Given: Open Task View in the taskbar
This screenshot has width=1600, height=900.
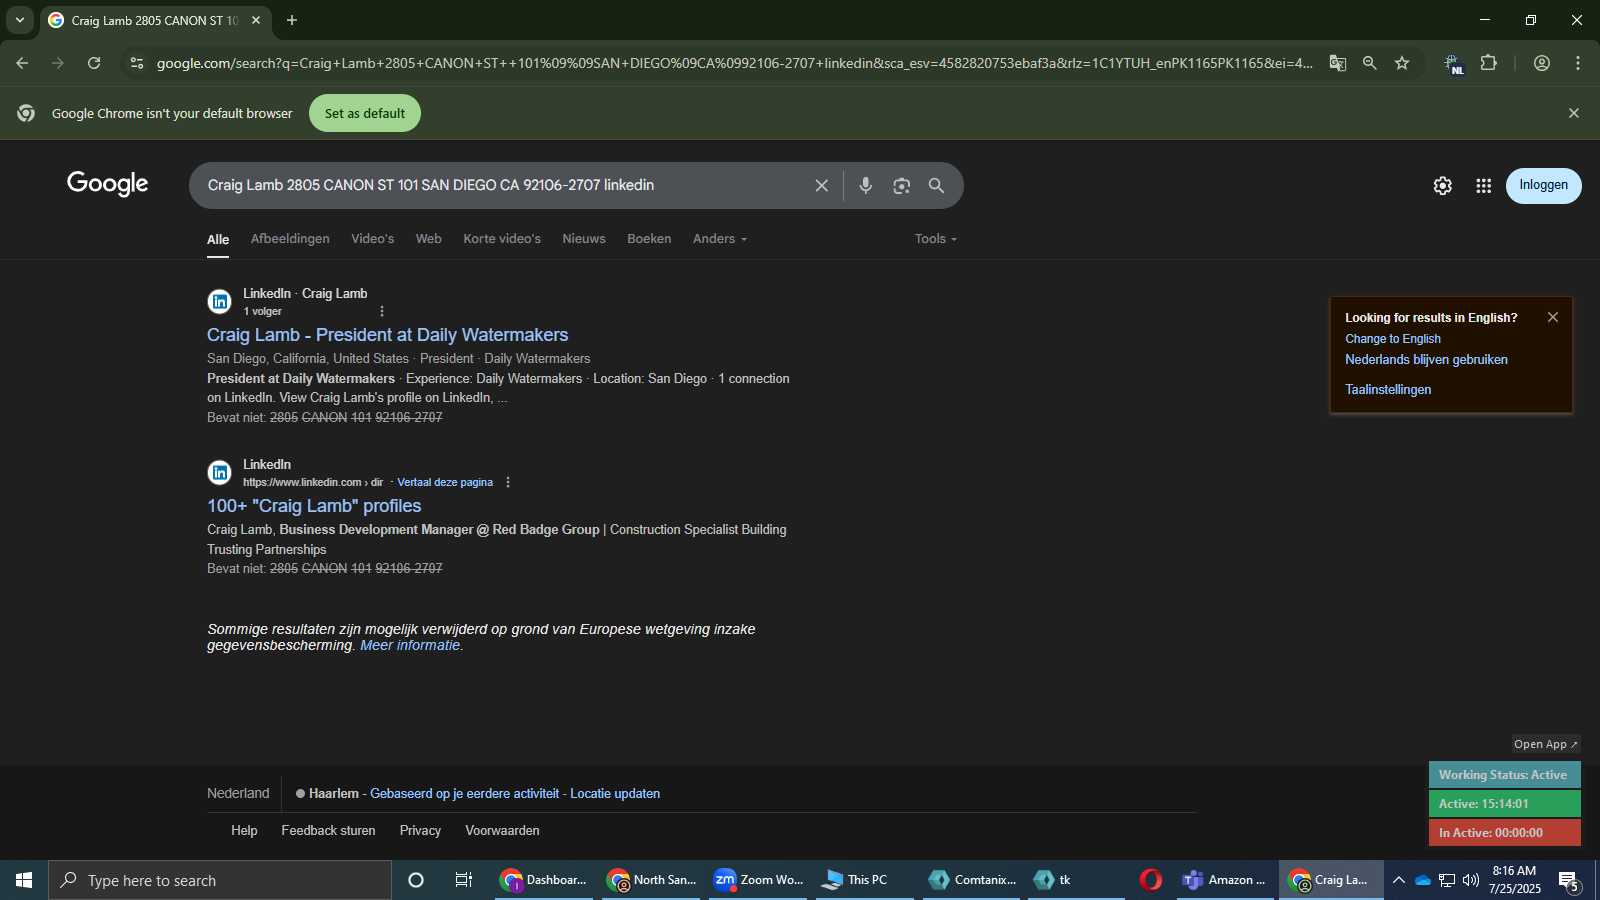Looking at the screenshot, I should (x=463, y=880).
